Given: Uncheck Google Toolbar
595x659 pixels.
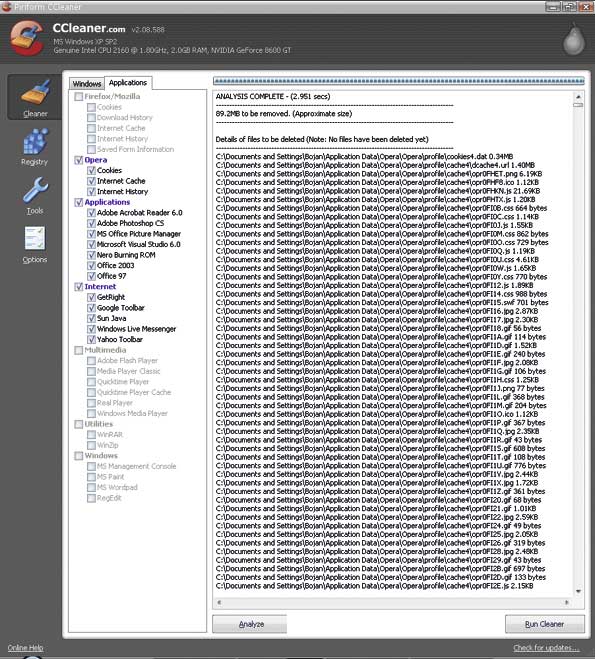Looking at the screenshot, I should [91, 308].
